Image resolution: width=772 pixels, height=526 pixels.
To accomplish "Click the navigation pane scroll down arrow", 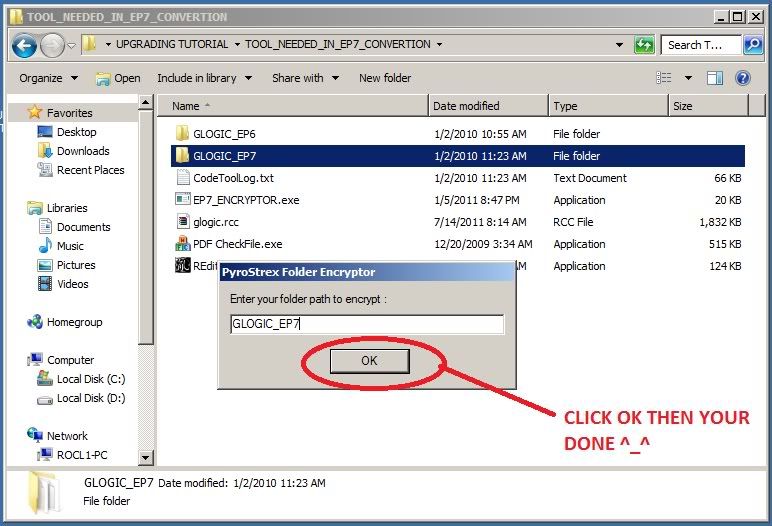I will coord(147,458).
